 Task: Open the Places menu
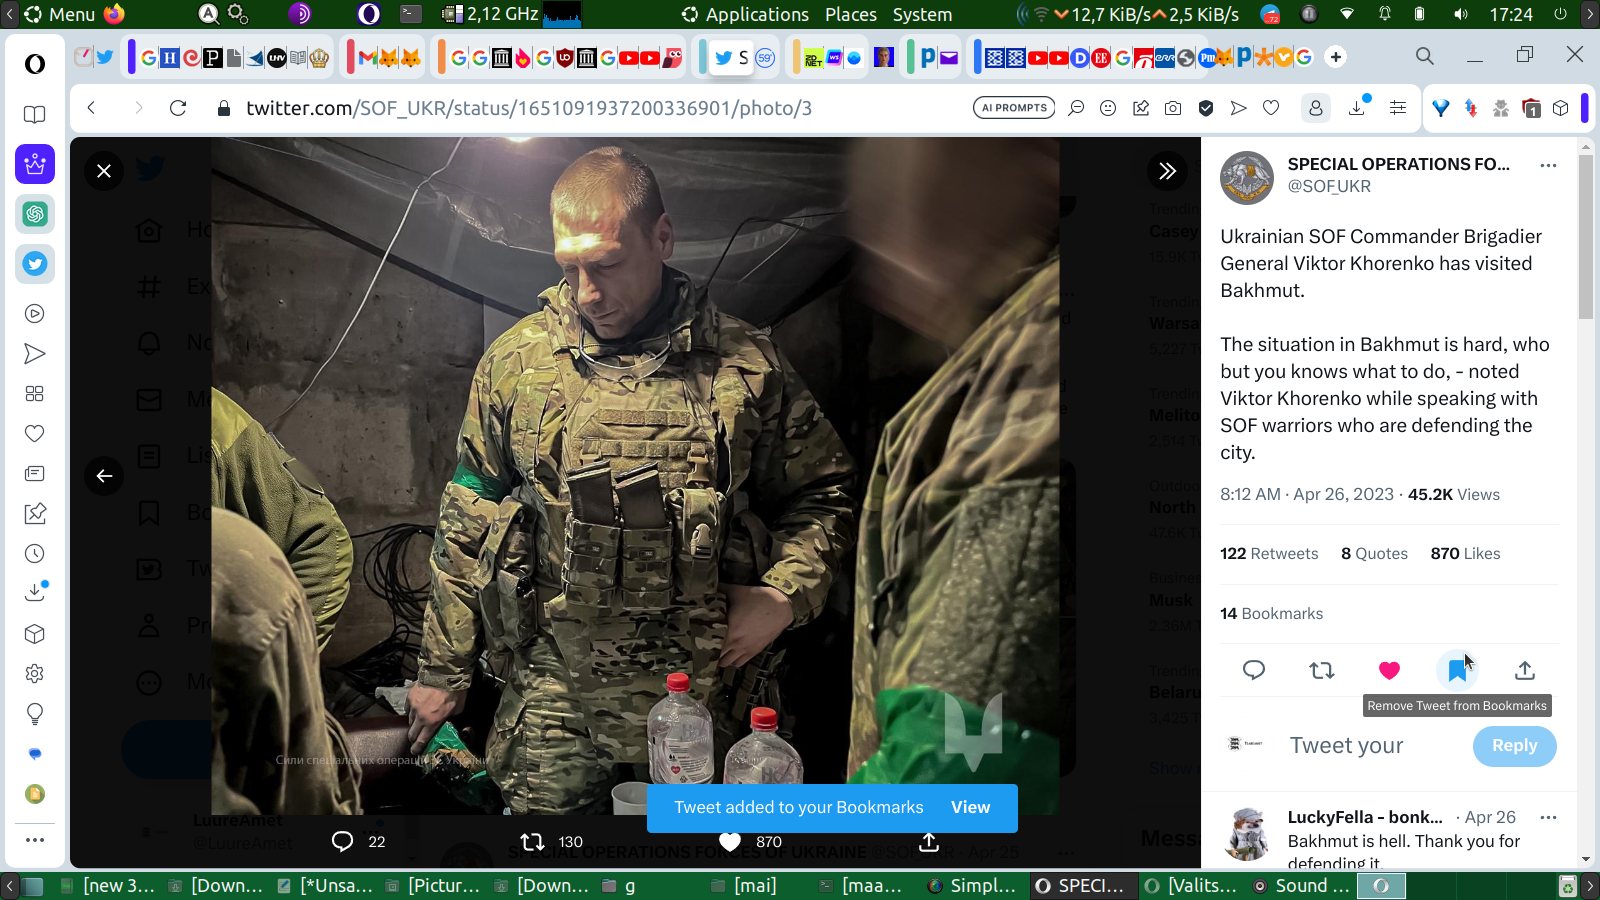[850, 15]
